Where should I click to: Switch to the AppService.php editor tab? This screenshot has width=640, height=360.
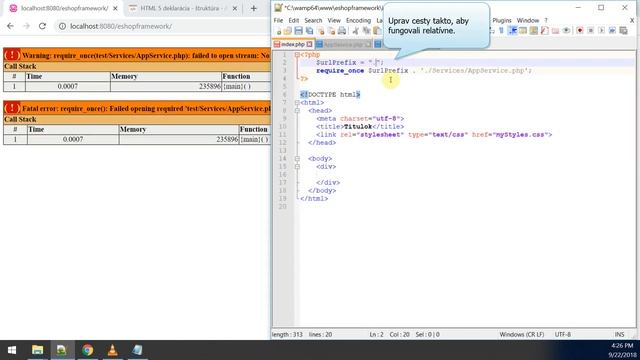[x=343, y=44]
